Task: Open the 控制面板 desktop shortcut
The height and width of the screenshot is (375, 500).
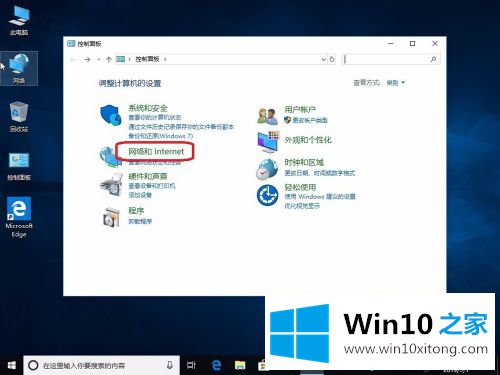Action: tap(19, 166)
